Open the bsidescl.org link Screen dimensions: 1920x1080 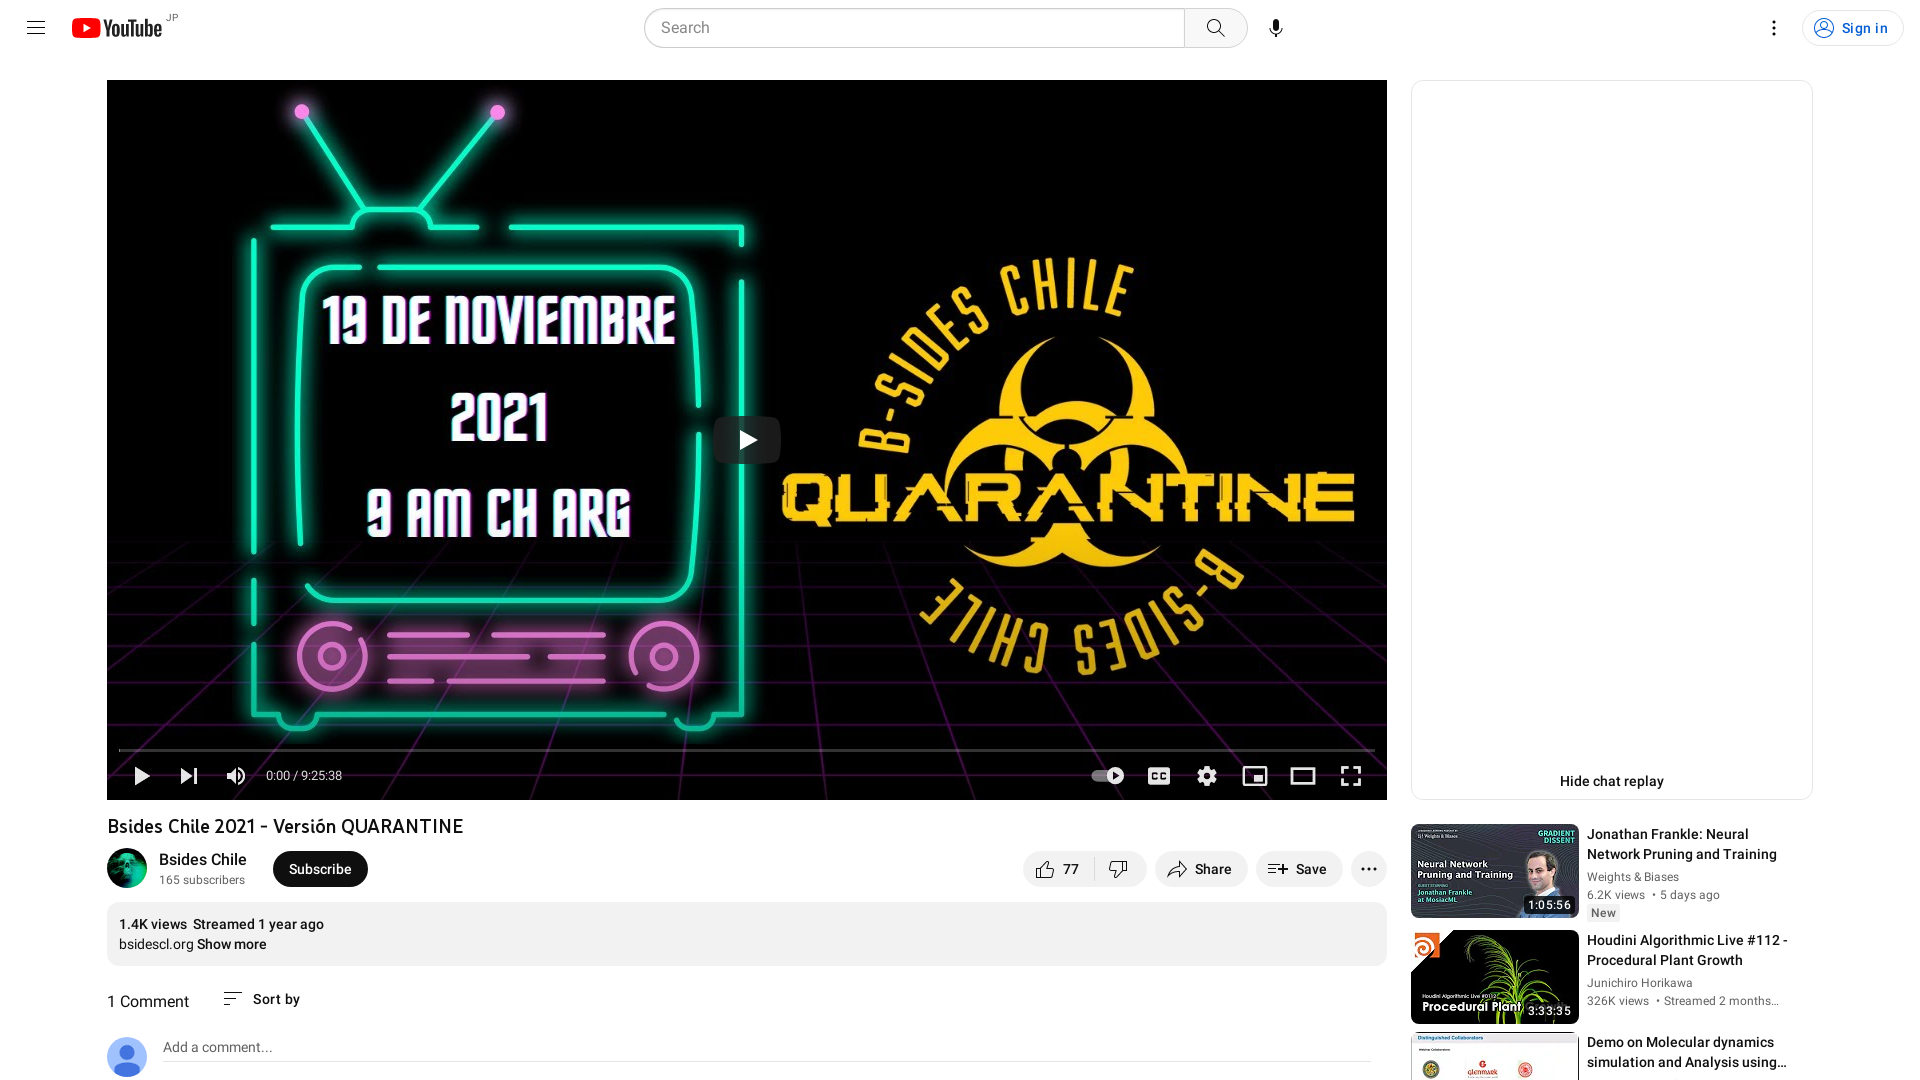156,944
